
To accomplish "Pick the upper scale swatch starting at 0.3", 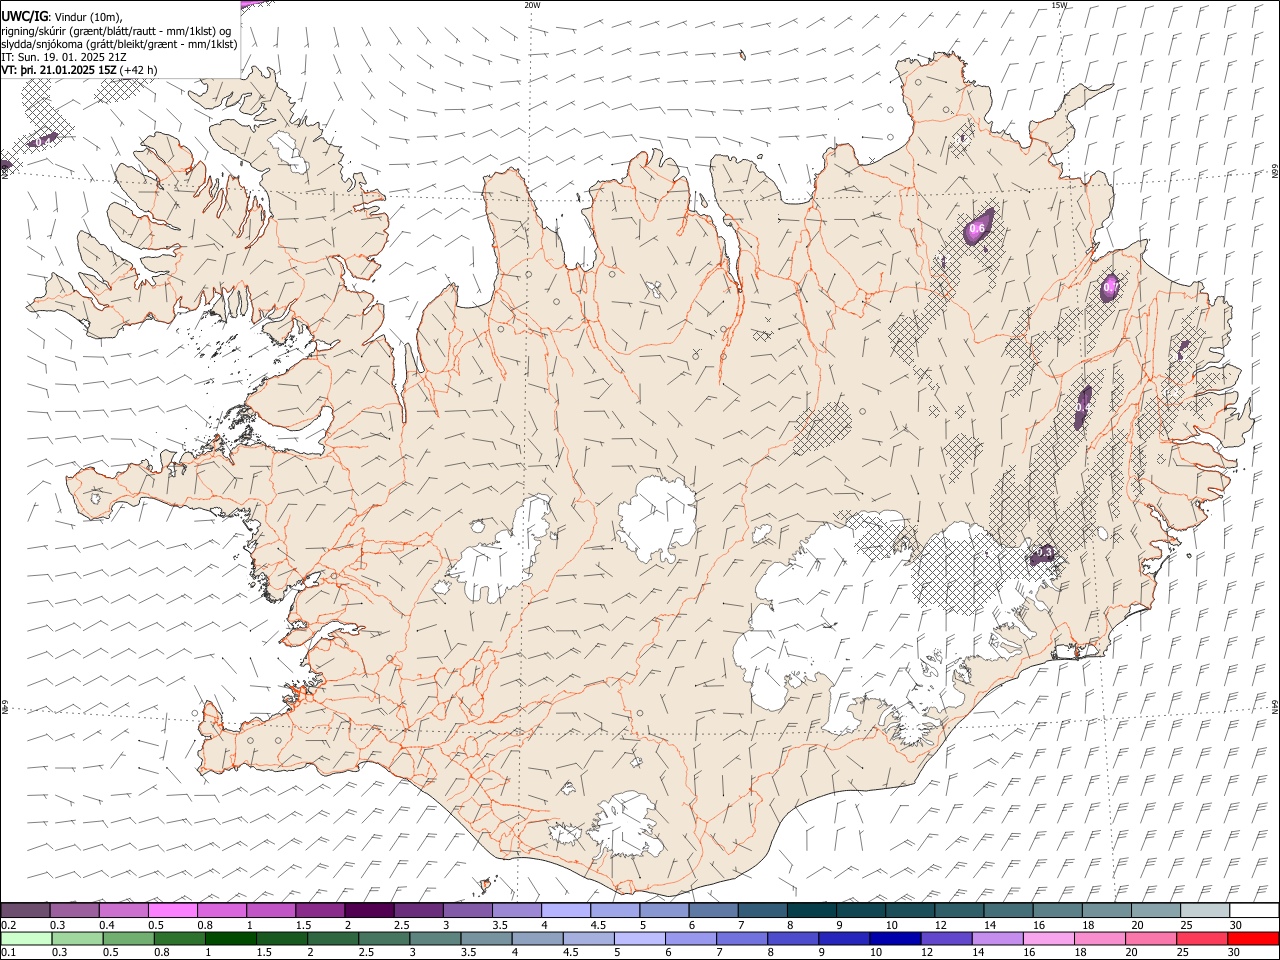I will (x=74, y=910).
